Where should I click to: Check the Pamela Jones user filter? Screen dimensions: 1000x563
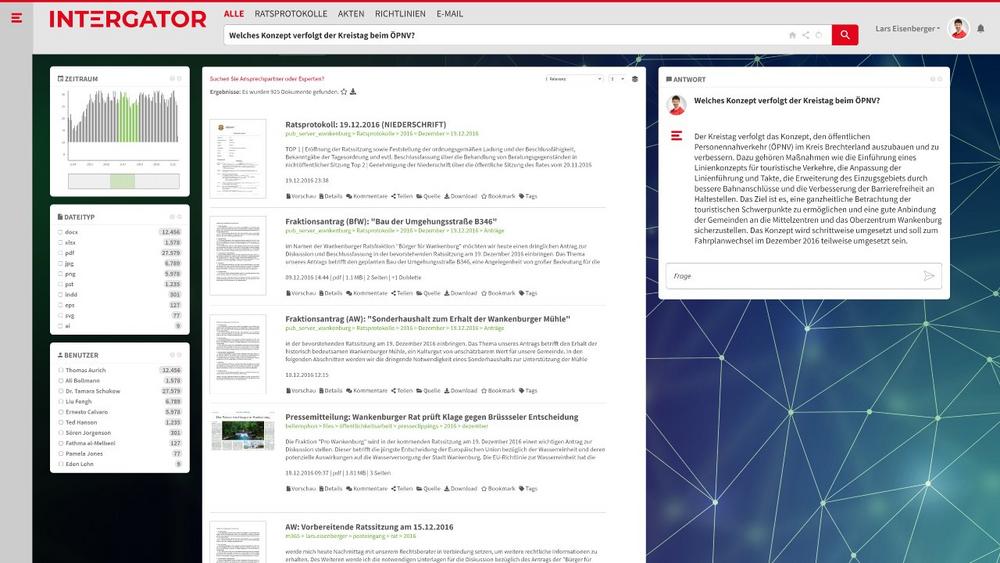tap(61, 453)
